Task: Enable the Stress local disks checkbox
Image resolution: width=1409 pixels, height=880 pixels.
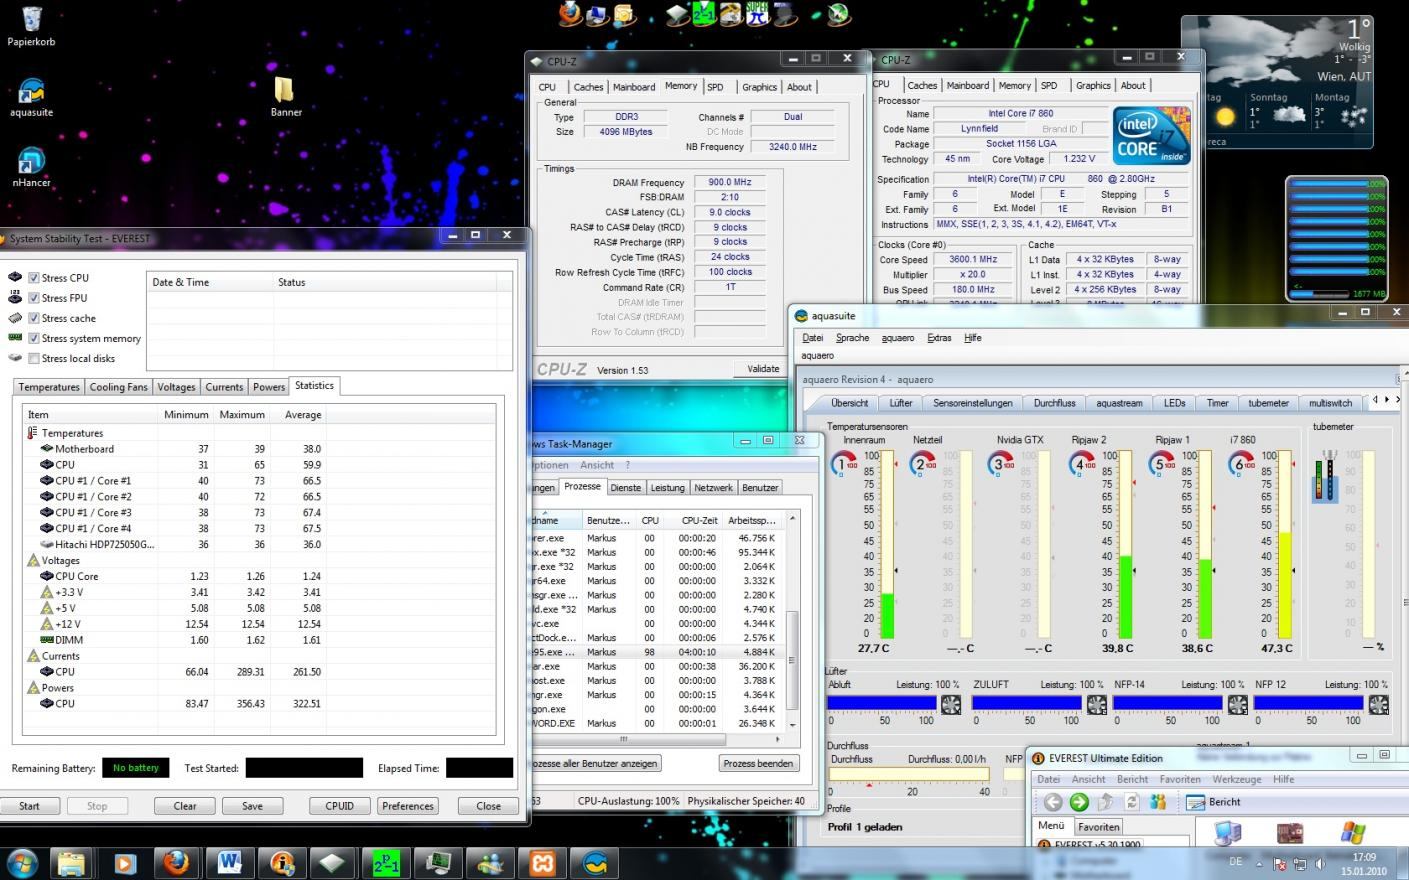Action: point(34,358)
